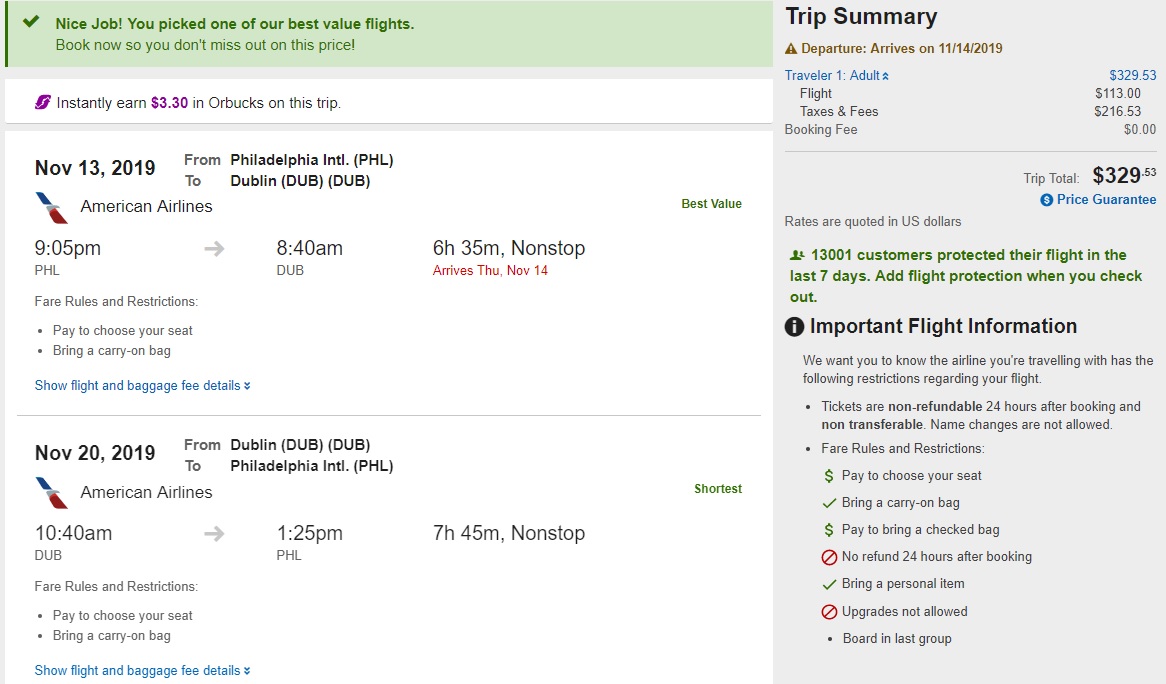1166x684 pixels.
Task: Click American Airlines logo on Nov 20 flight
Action: pyautogui.click(x=52, y=493)
